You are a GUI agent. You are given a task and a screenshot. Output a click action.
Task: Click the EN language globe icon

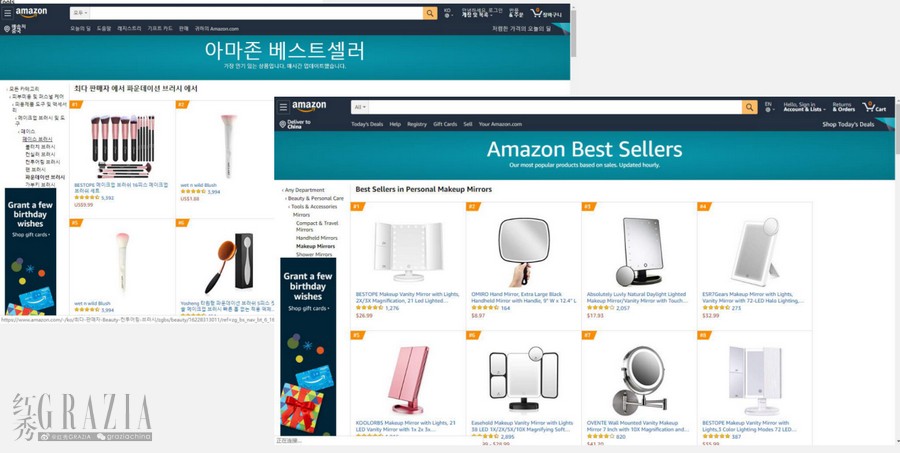(x=768, y=107)
